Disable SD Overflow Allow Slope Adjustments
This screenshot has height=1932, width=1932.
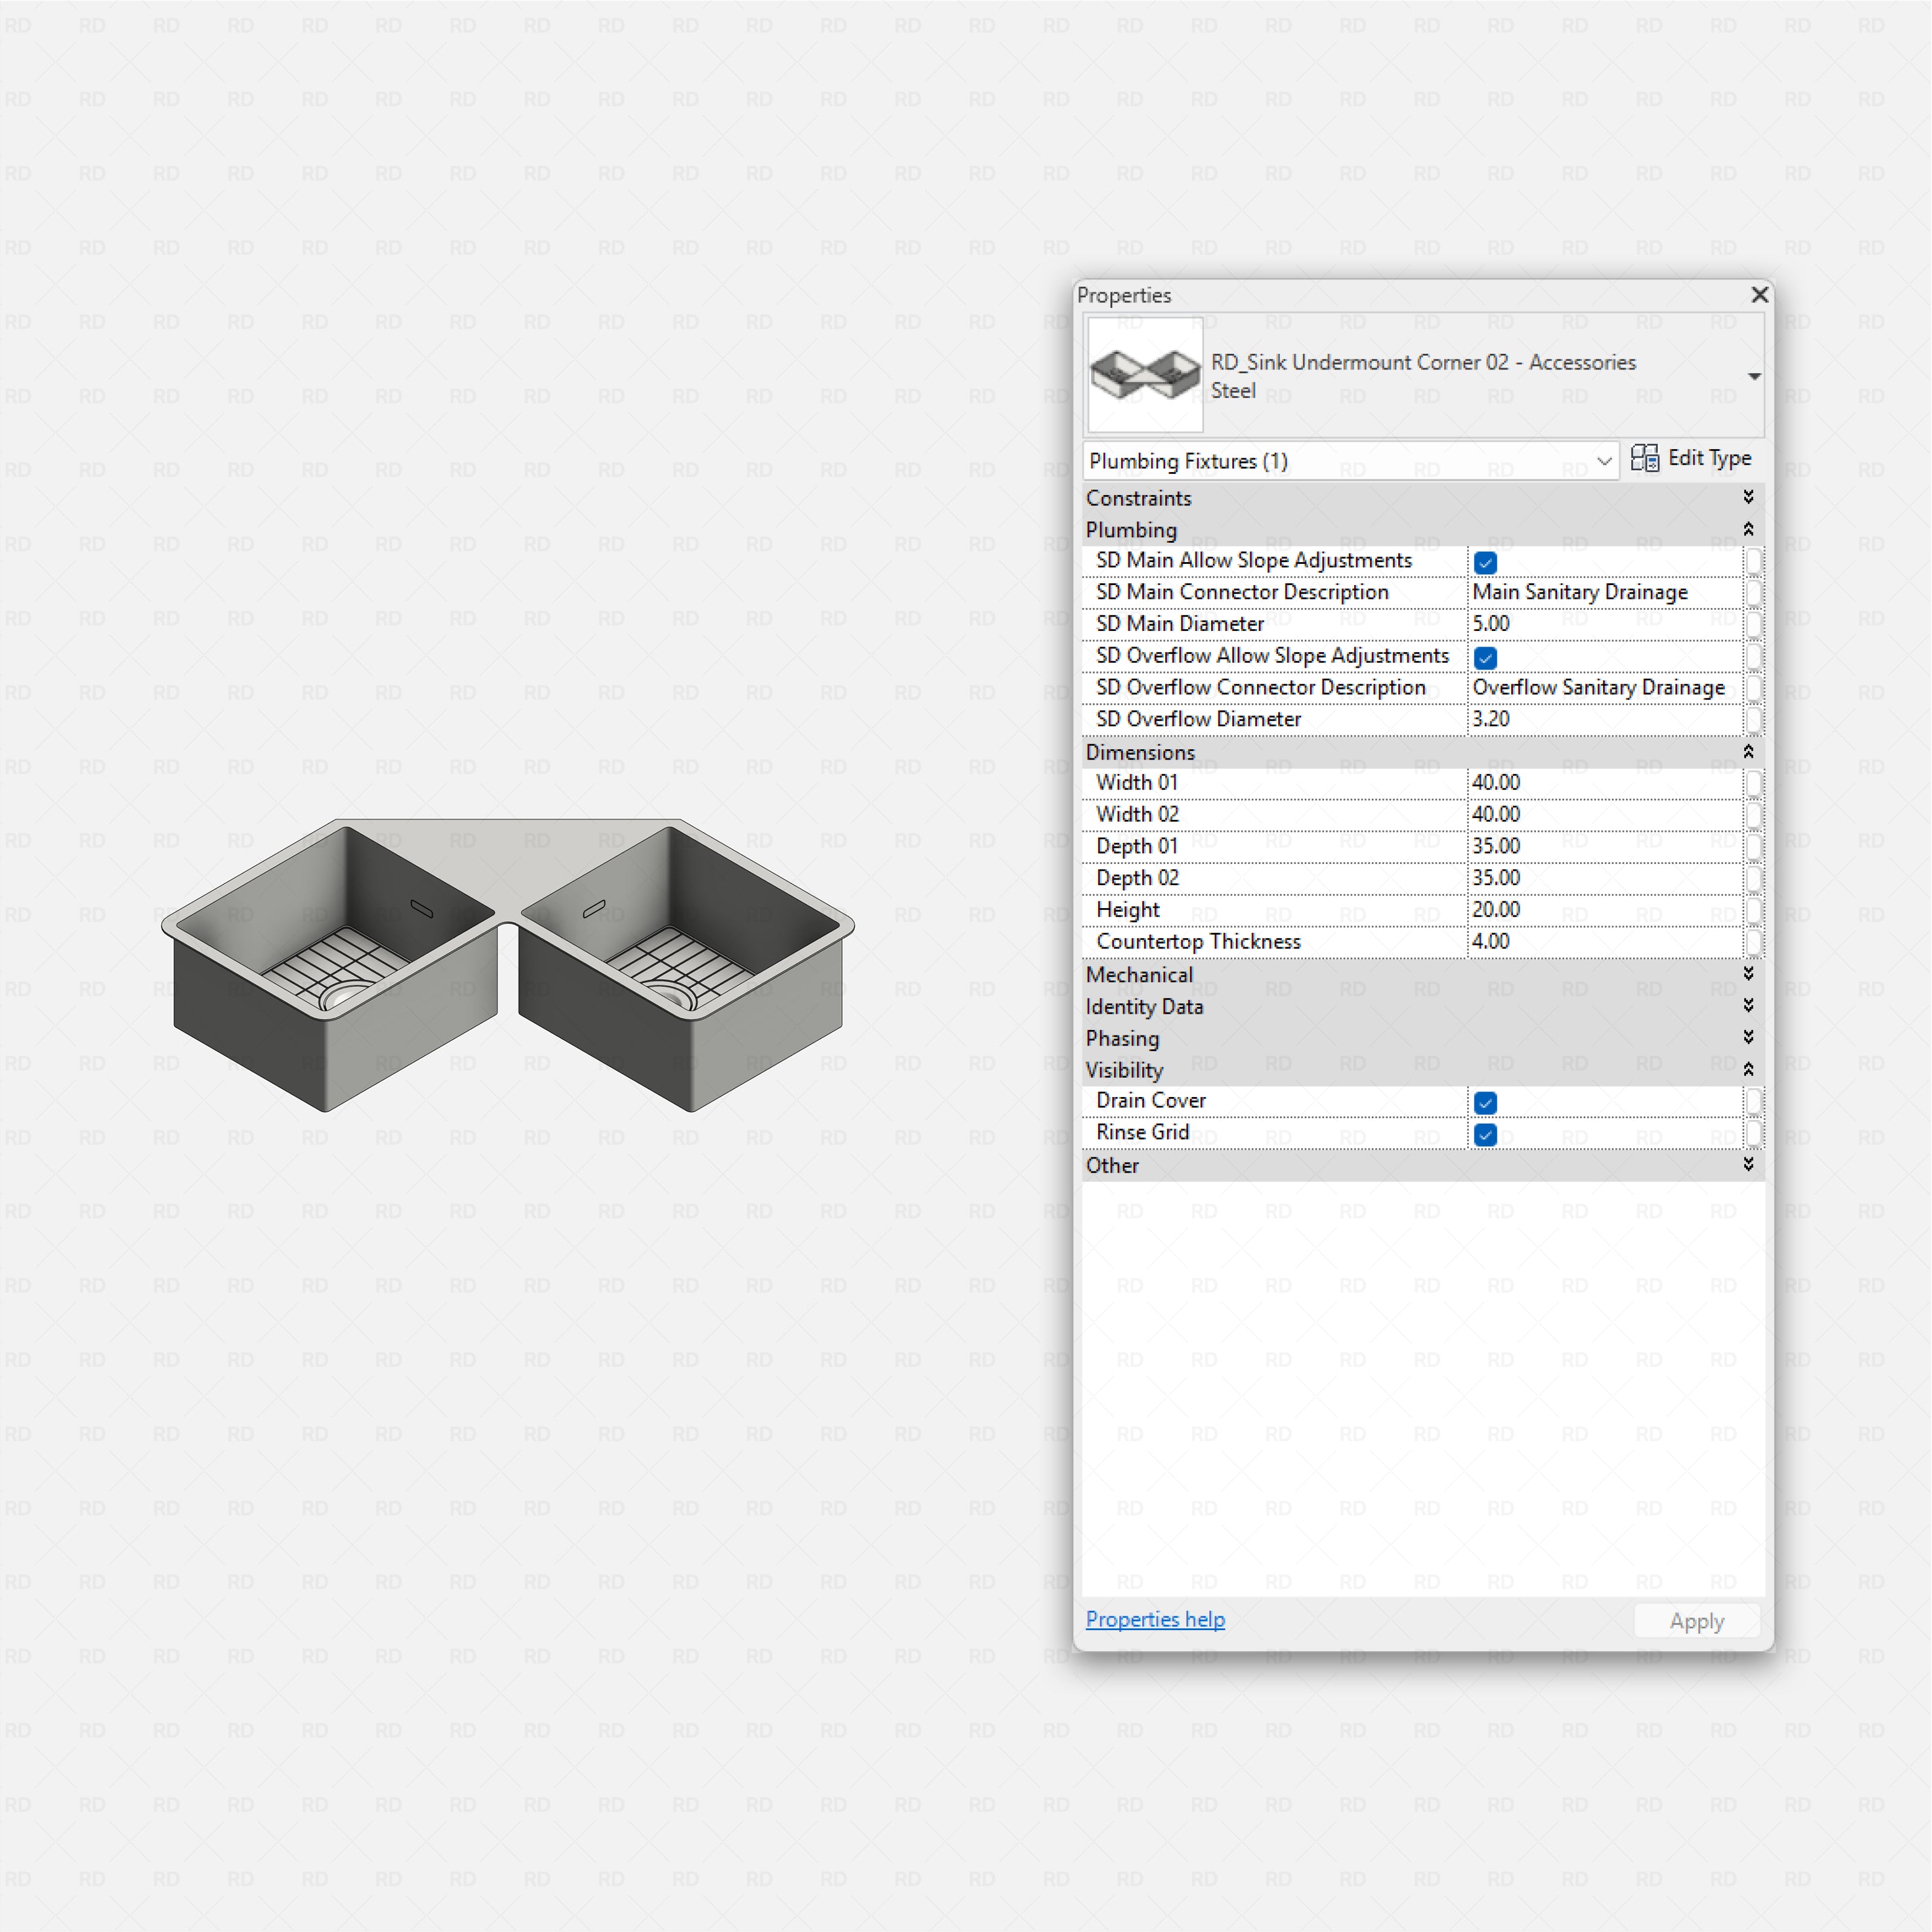tap(1485, 657)
